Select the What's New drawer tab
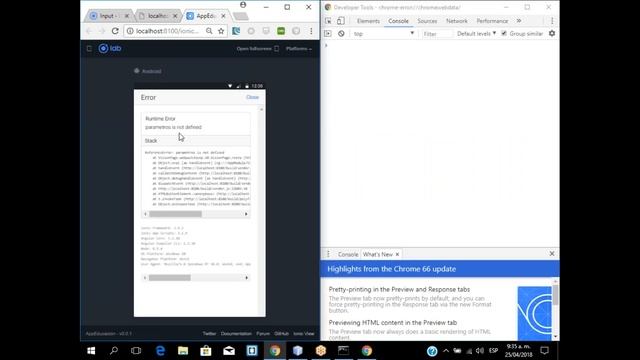 point(378,254)
